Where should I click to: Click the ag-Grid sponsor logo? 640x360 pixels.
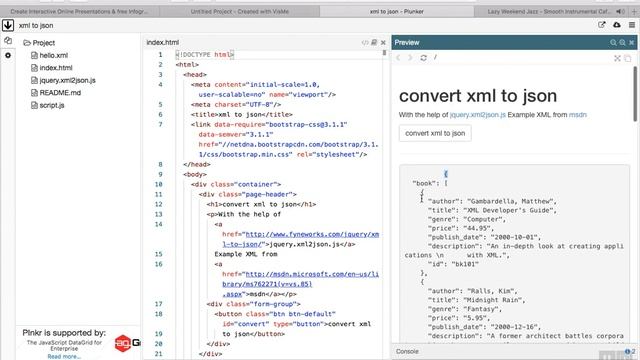pyautogui.click(x=127, y=343)
